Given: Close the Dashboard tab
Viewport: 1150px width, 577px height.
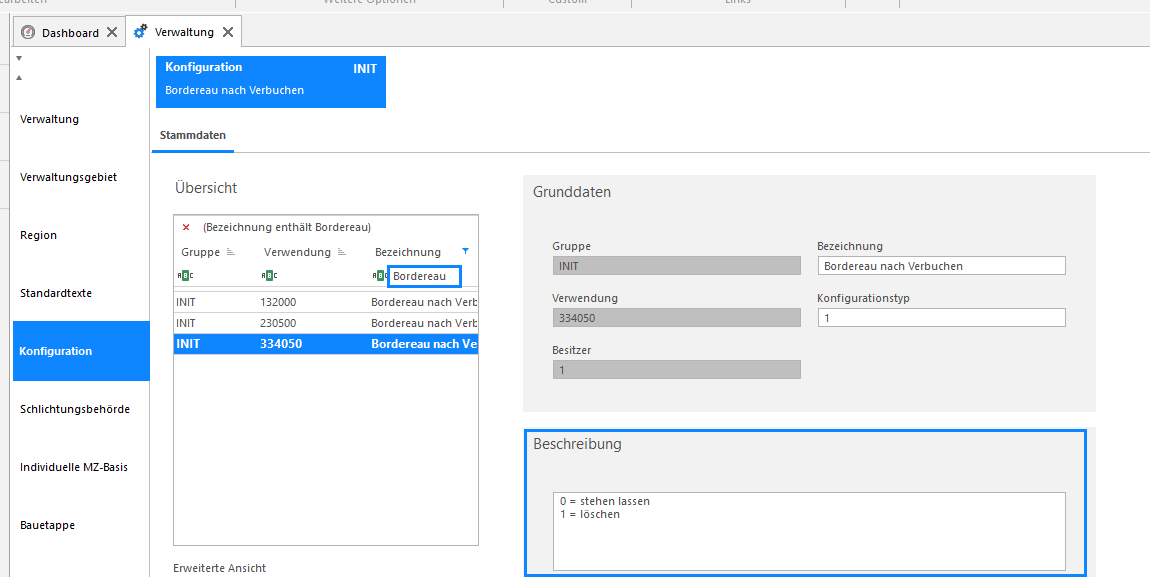Looking at the screenshot, I should 111,32.
